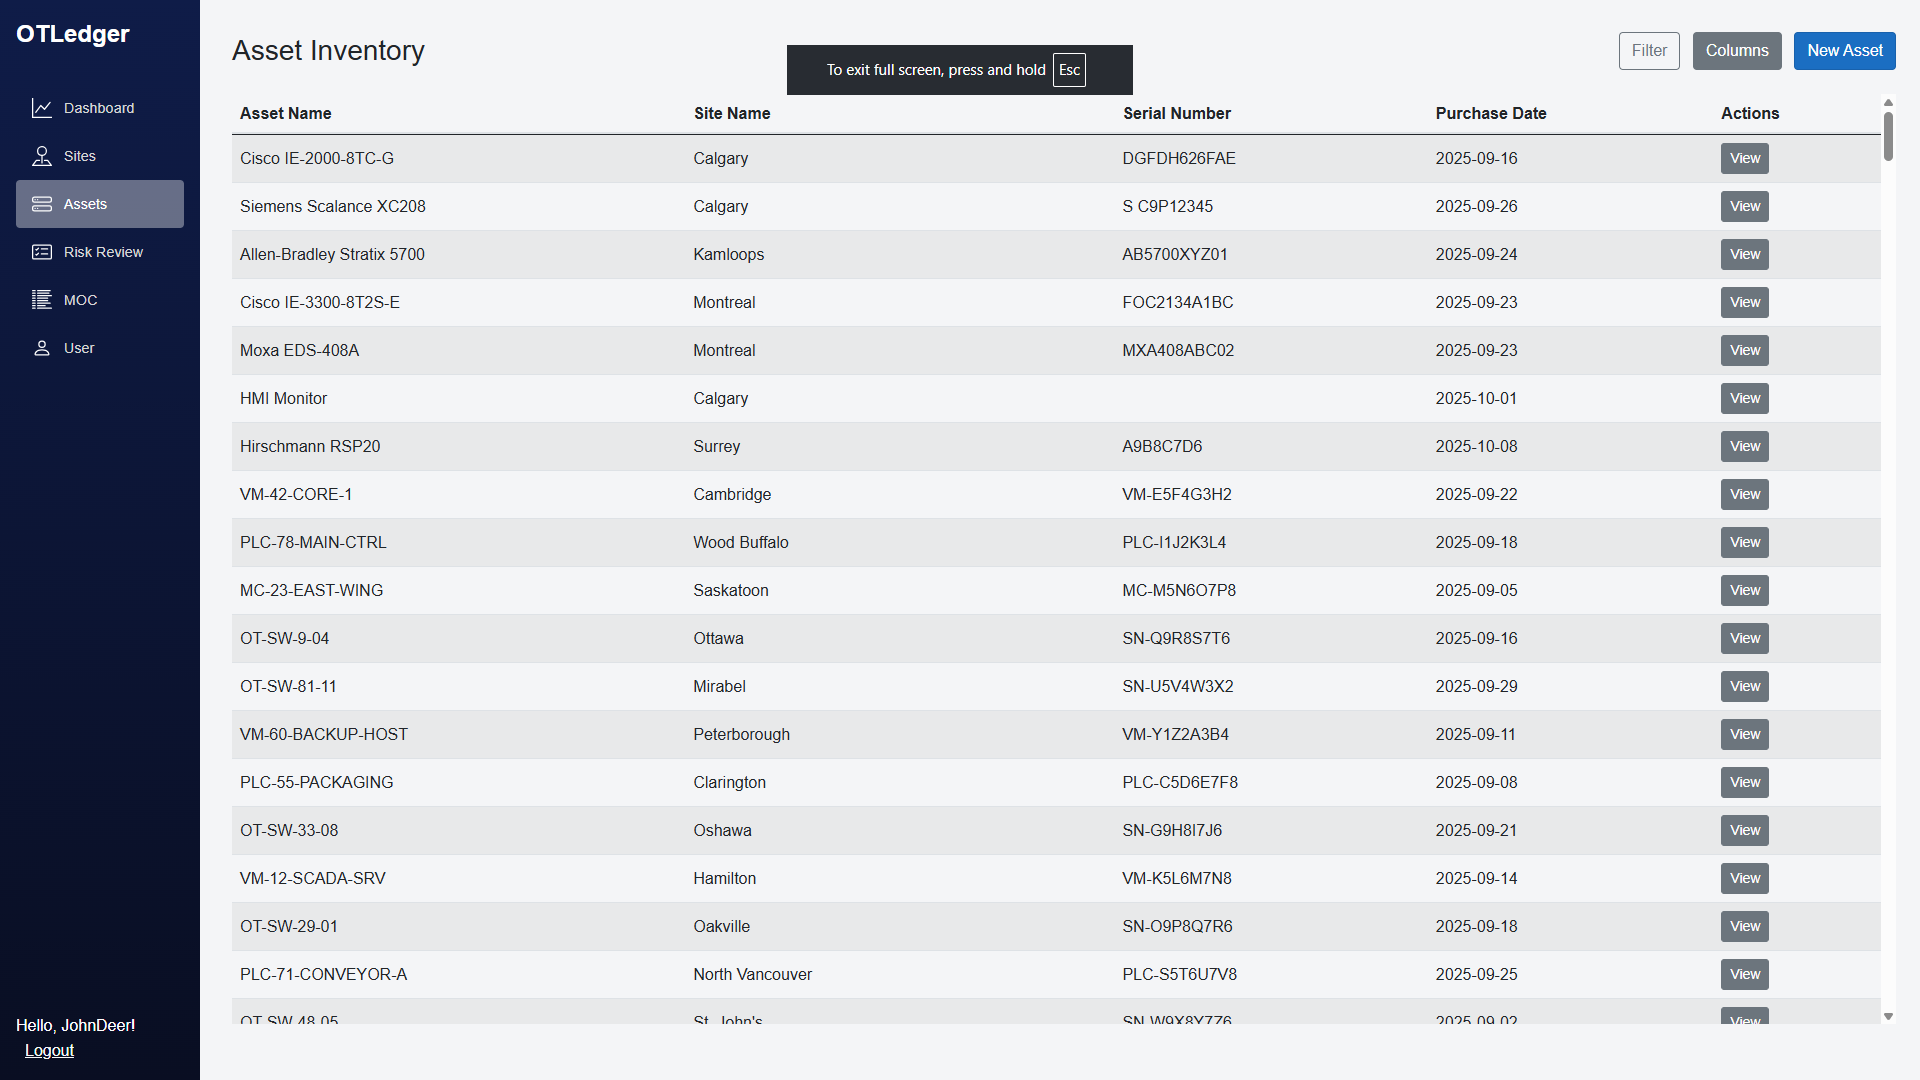Sort by the Asset Name column header
Image resolution: width=1920 pixels, height=1080 pixels.
pos(285,113)
